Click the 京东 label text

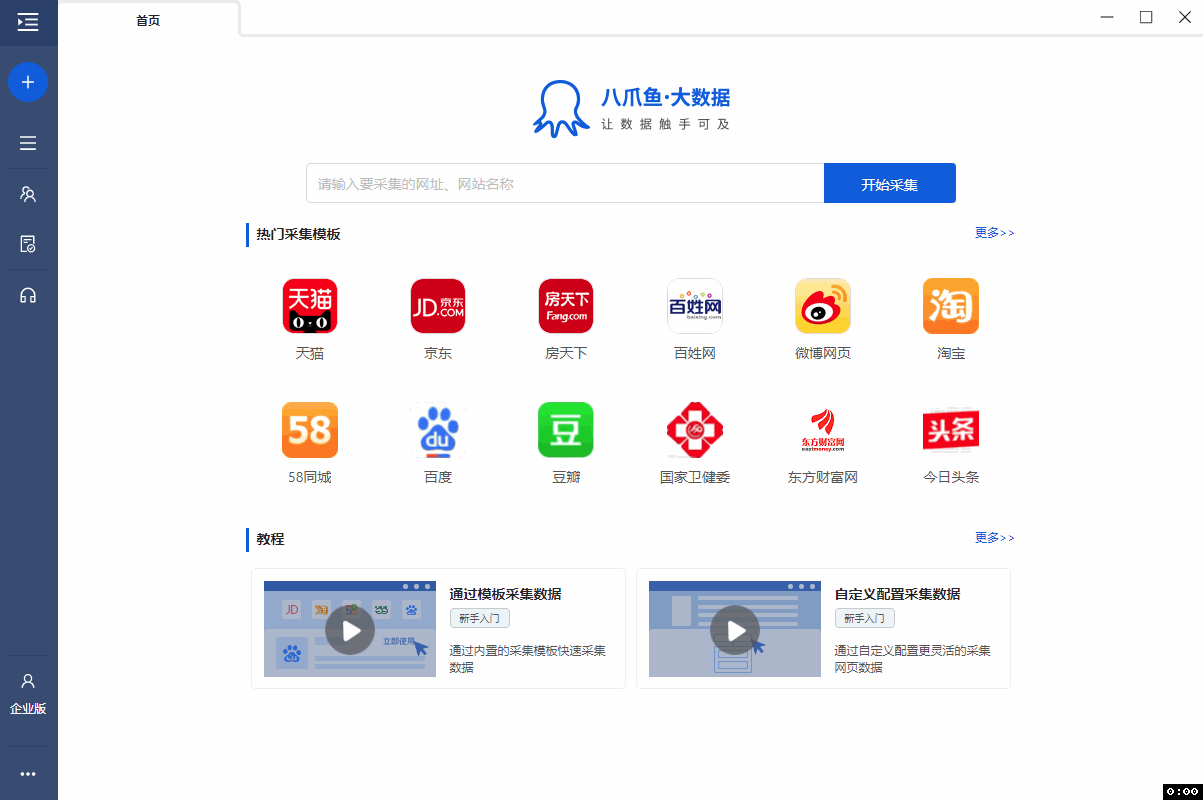[438, 353]
